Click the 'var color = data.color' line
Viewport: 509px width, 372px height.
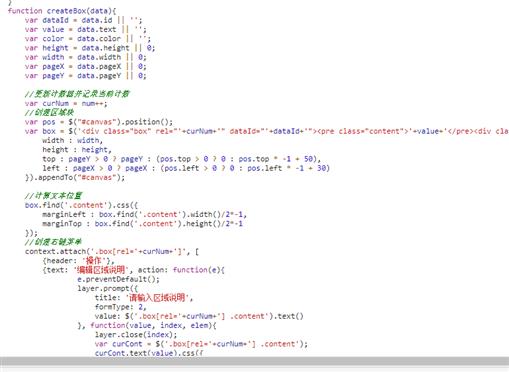pos(88,39)
